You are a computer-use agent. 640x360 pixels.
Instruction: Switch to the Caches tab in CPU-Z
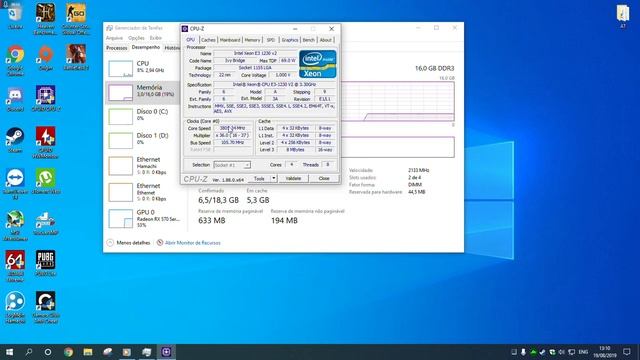point(208,40)
